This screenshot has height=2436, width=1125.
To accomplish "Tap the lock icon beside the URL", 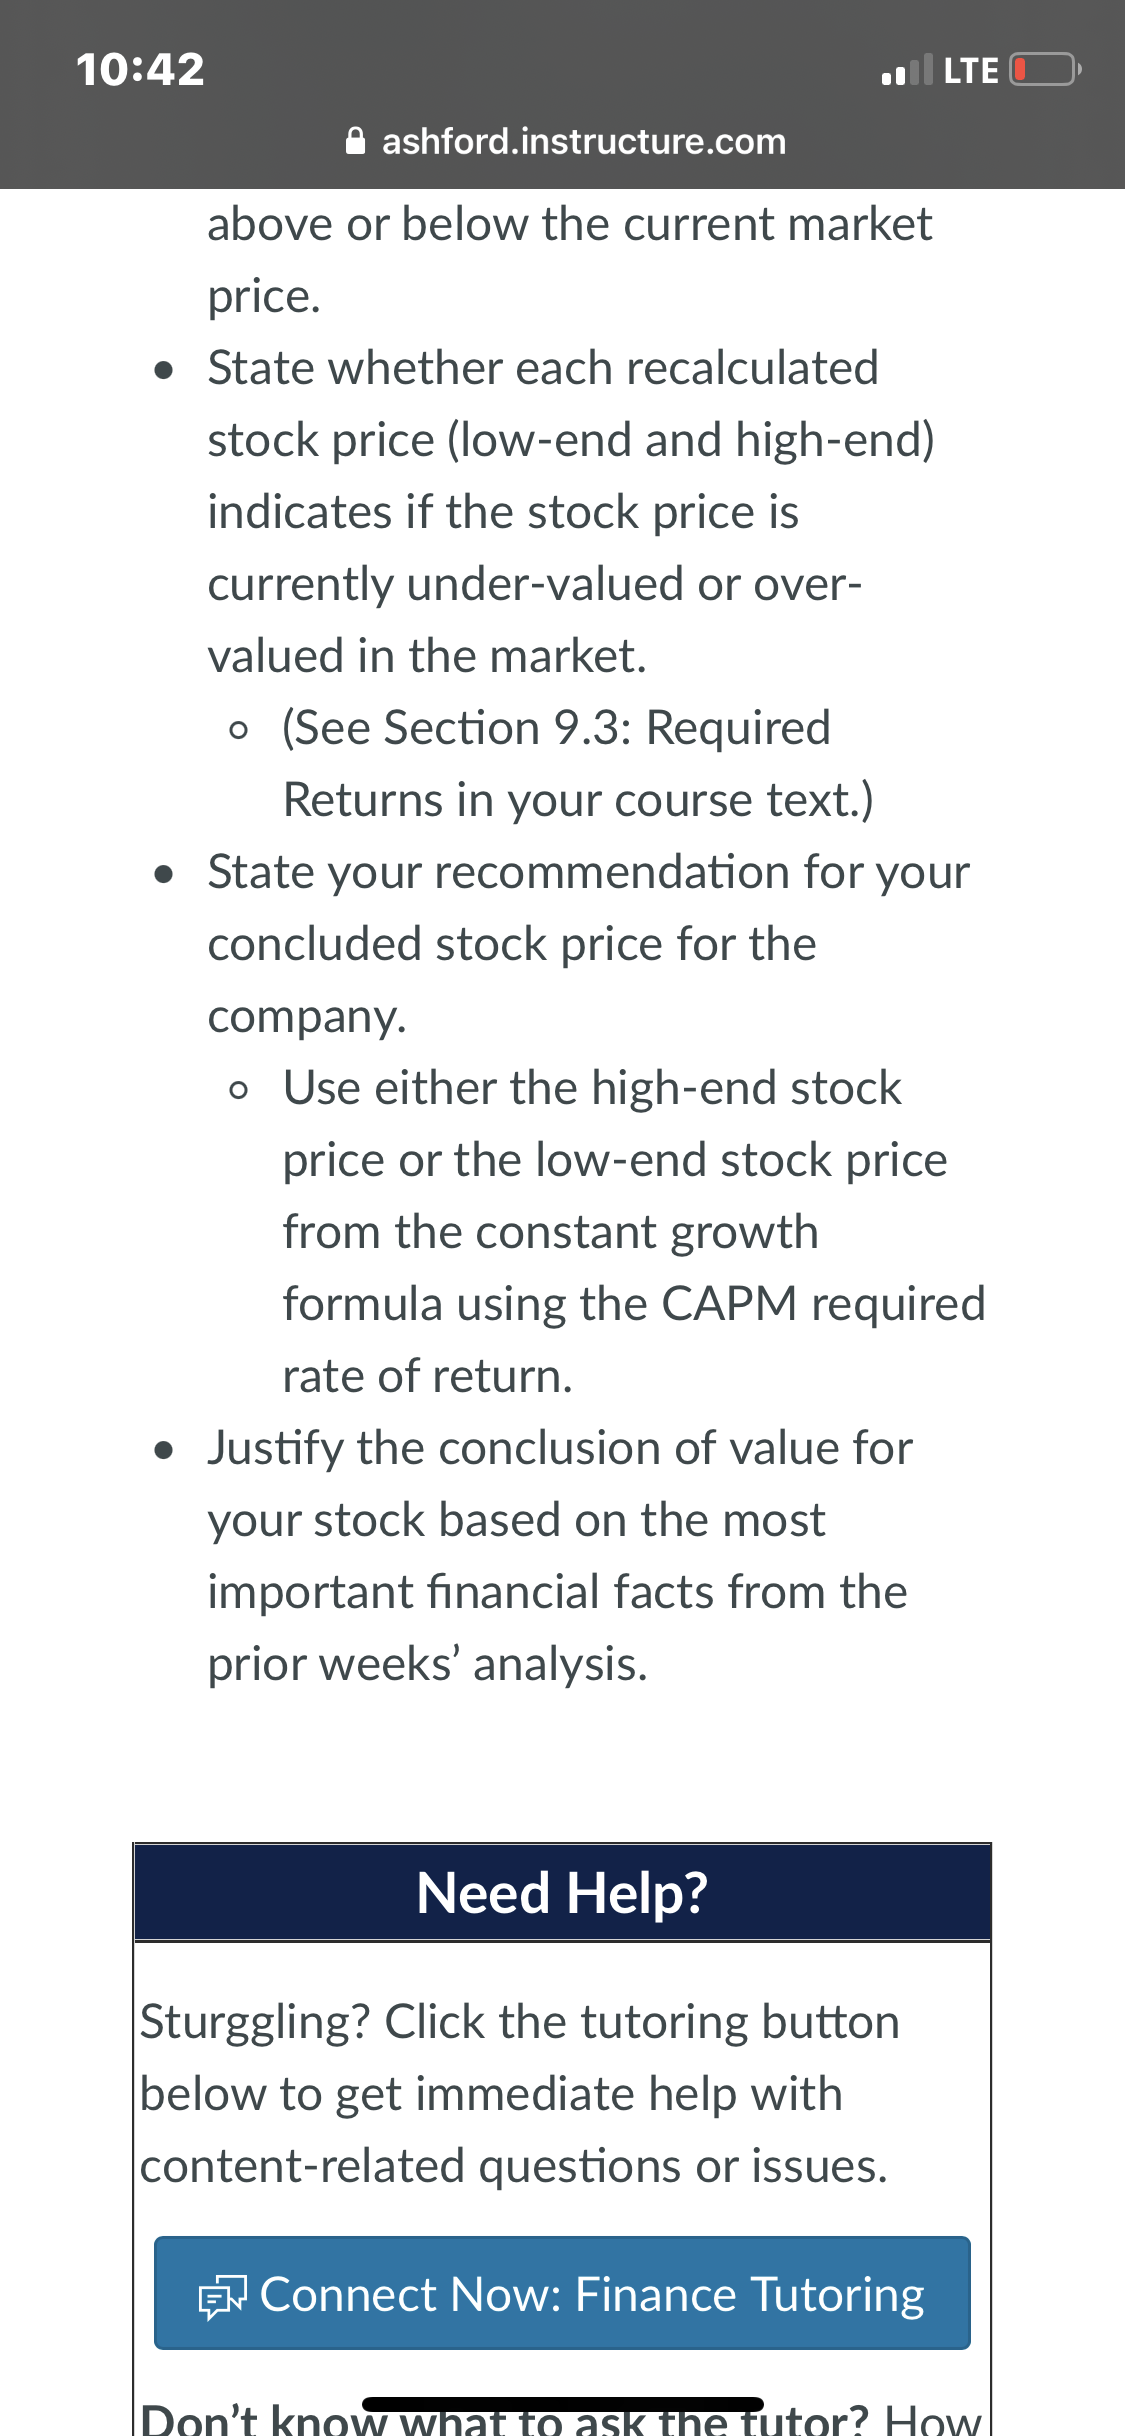I will coord(355,141).
